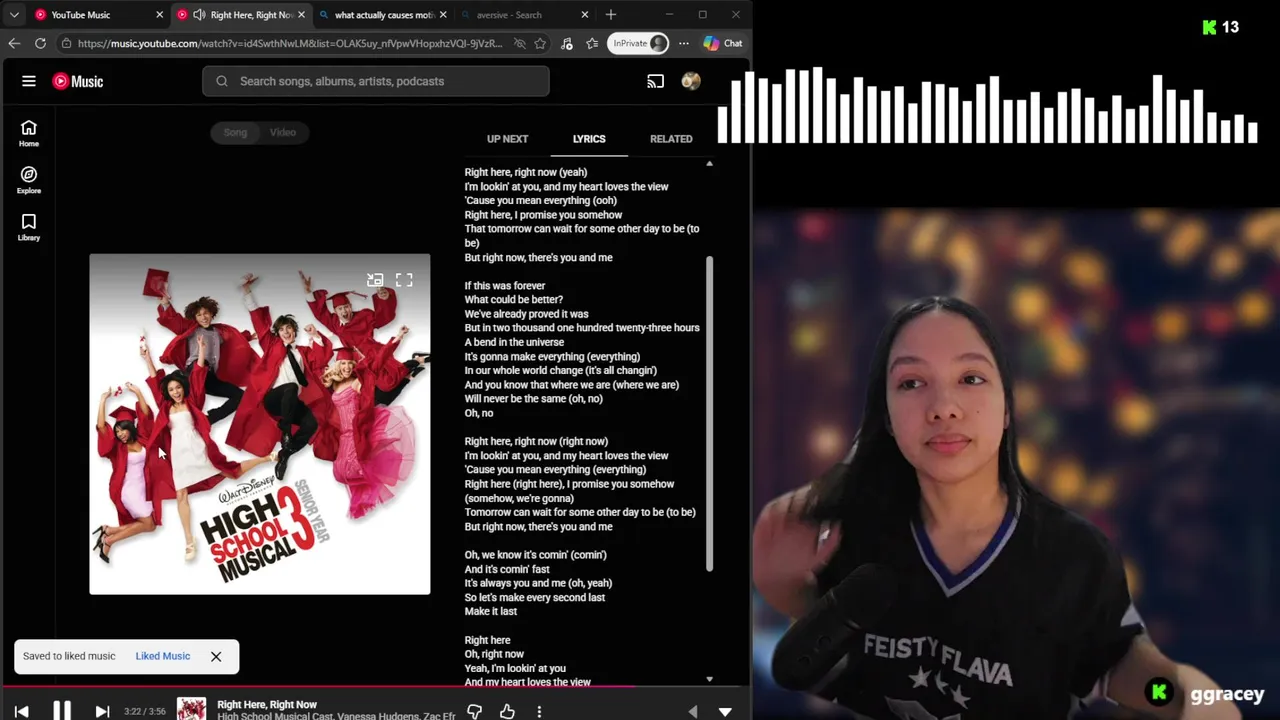Screen dimensions: 1280x720
Task: Dislike the current song with thumbs down
Action: click(x=475, y=711)
